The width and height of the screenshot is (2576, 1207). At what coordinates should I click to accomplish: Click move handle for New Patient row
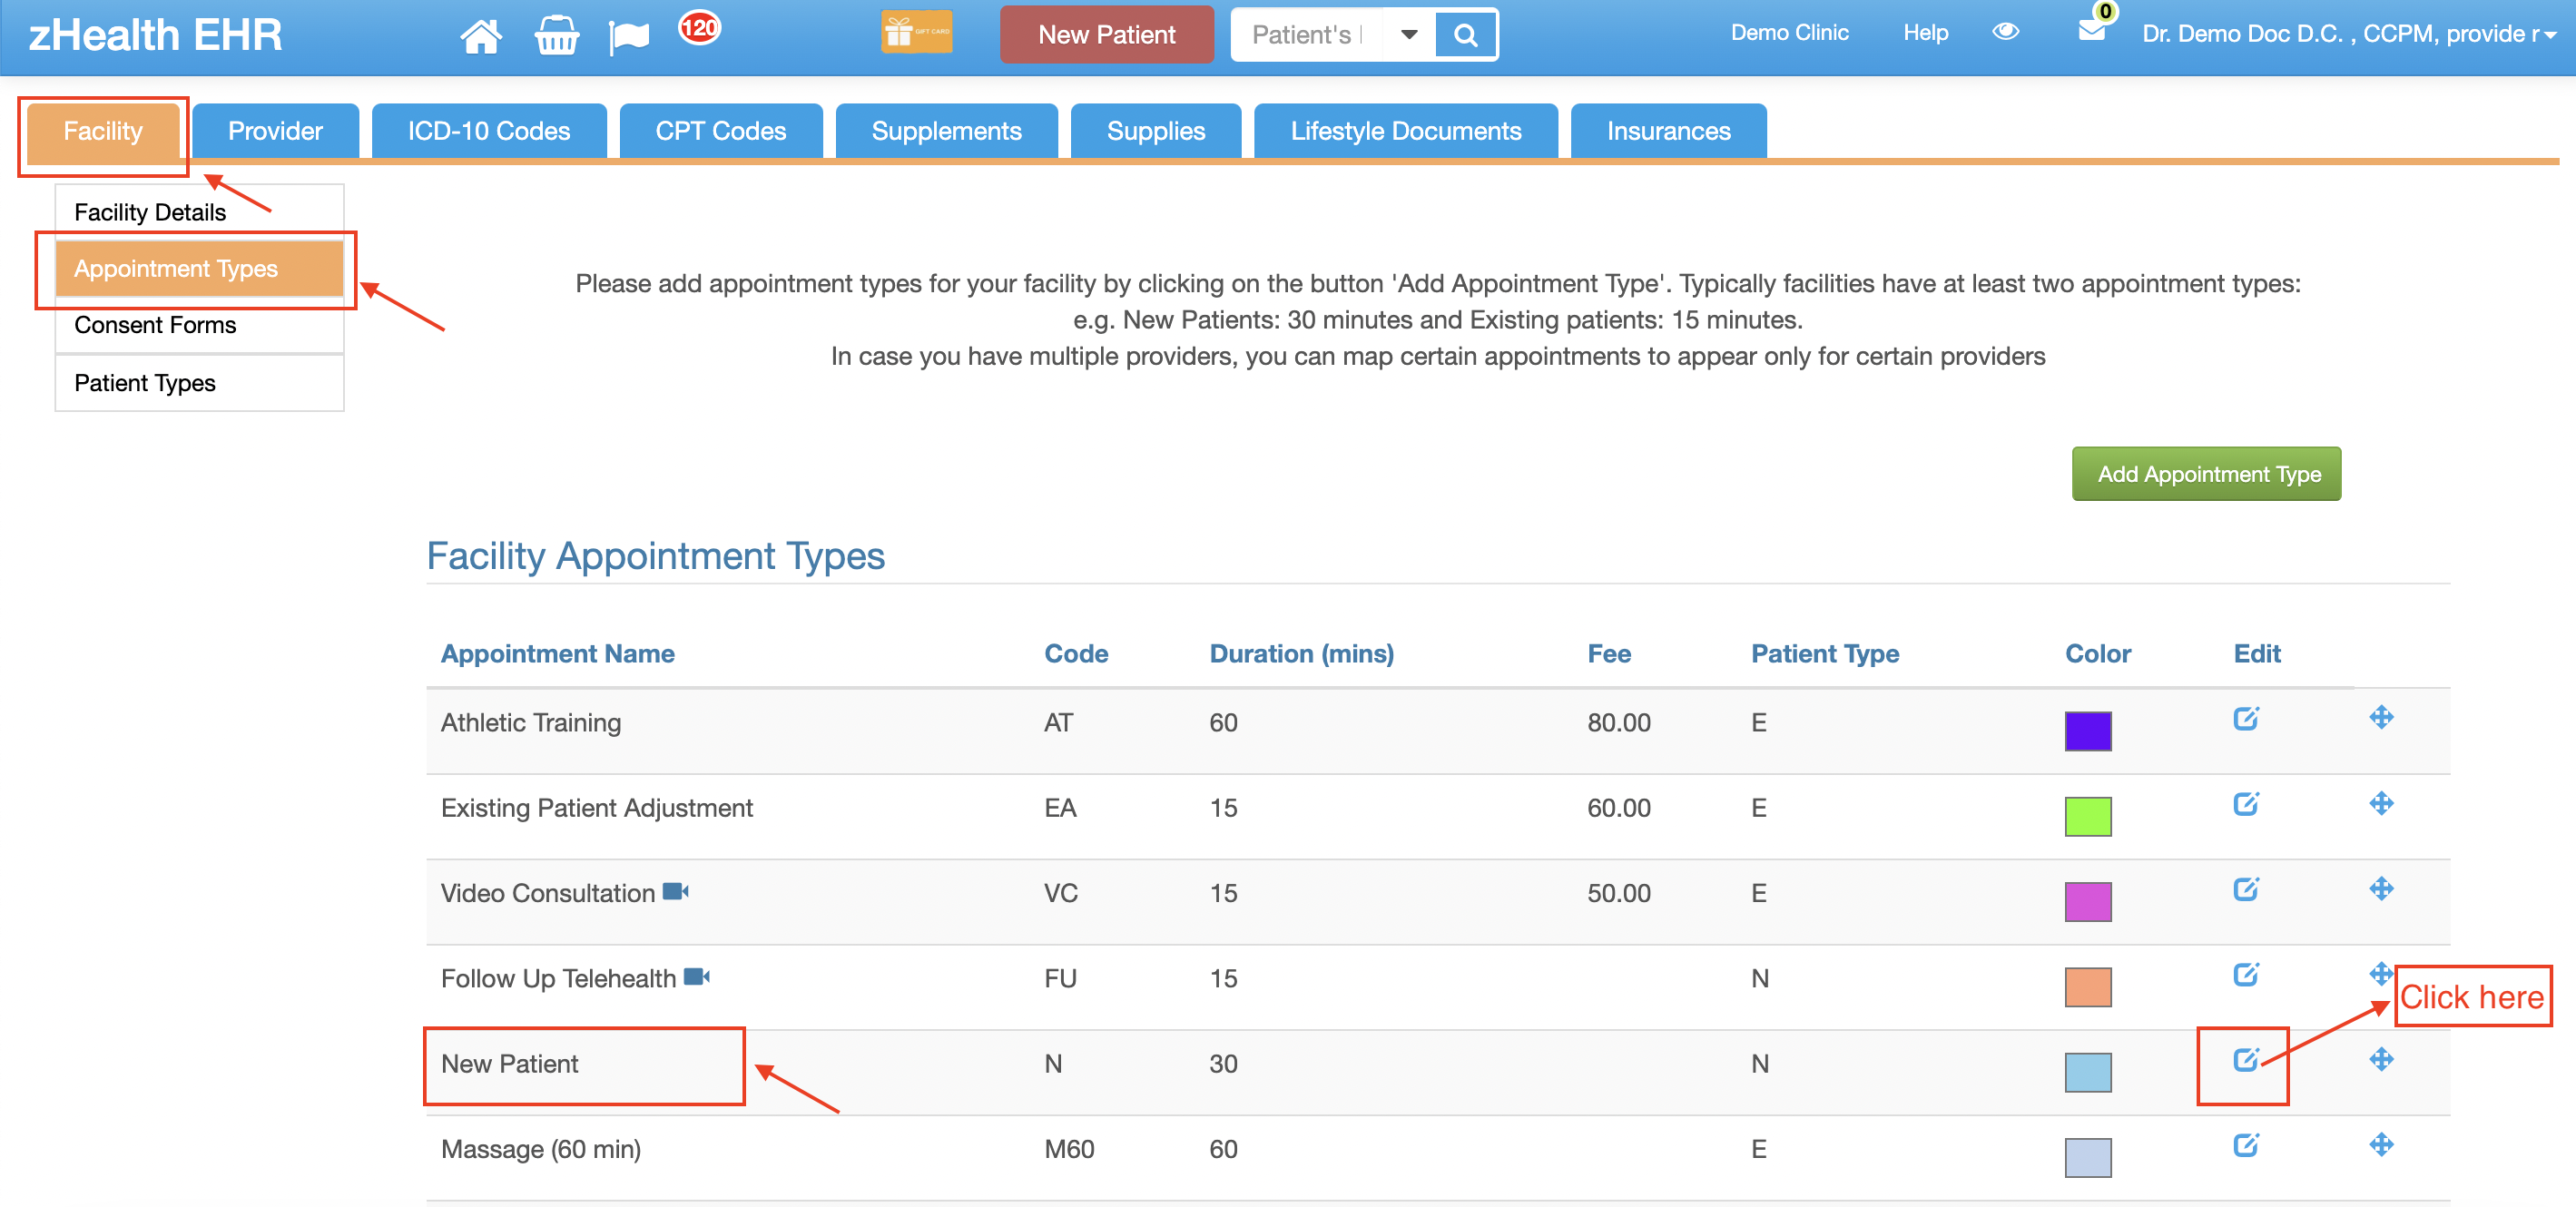pos(2381,1059)
